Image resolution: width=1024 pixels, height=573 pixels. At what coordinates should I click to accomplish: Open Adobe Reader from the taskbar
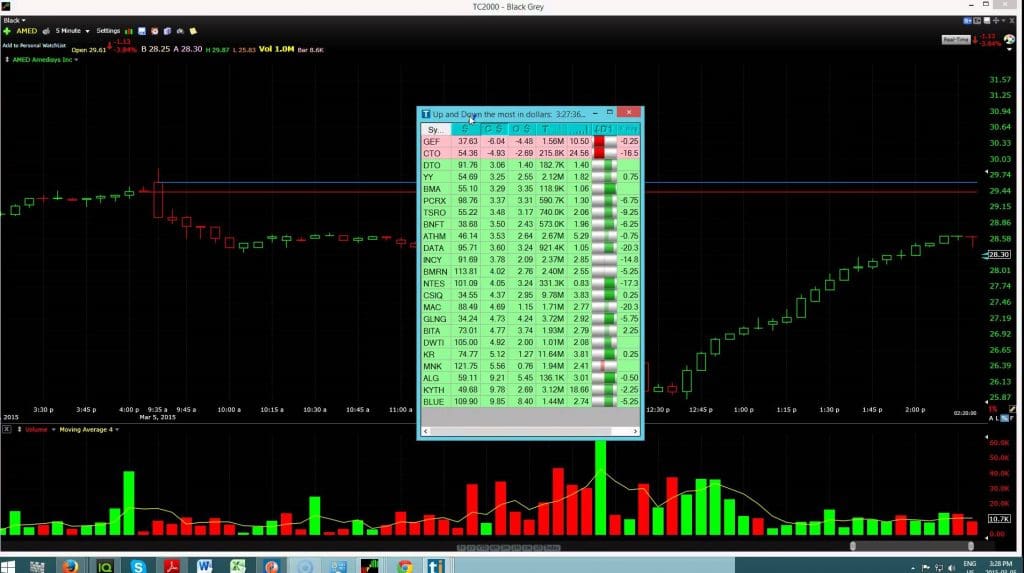pos(172,566)
